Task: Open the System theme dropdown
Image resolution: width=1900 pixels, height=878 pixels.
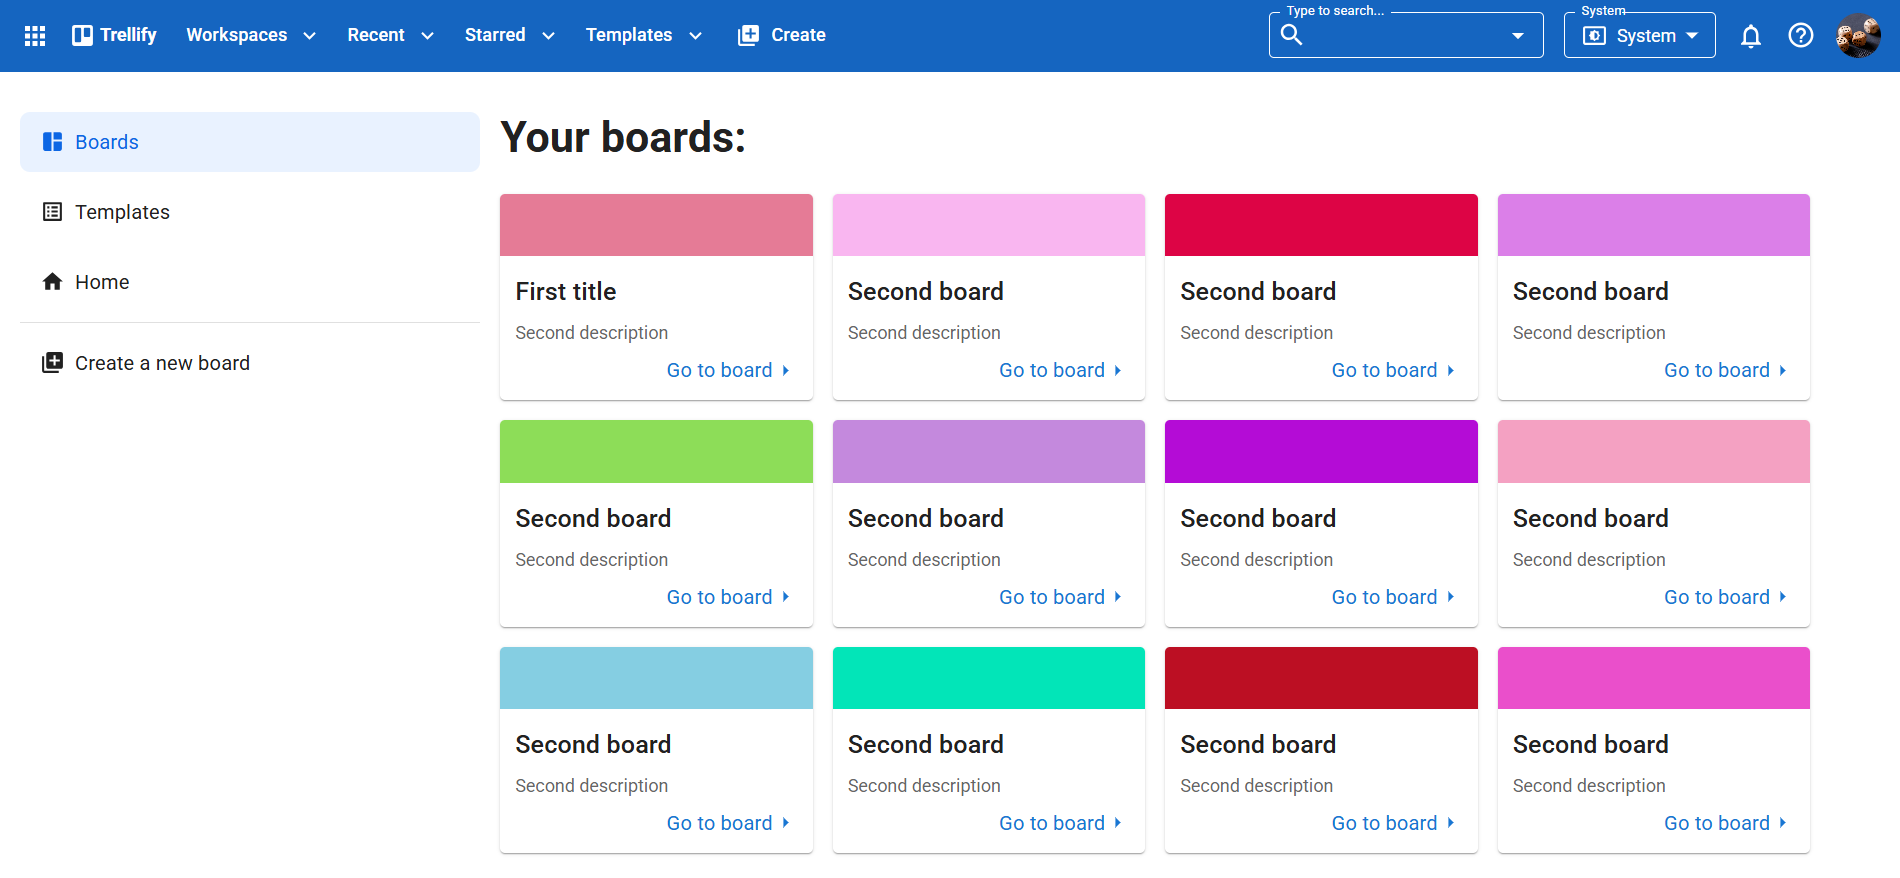Action: (x=1639, y=36)
